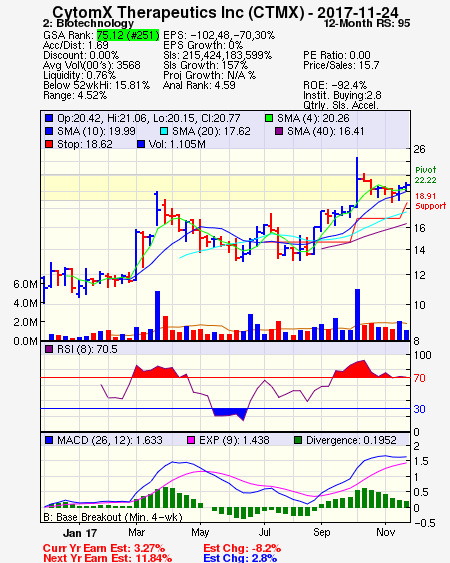Click the chart title CytomX Therapeutics Inc (CTMX)
This screenshot has height=563, width=450.
(178, 12)
